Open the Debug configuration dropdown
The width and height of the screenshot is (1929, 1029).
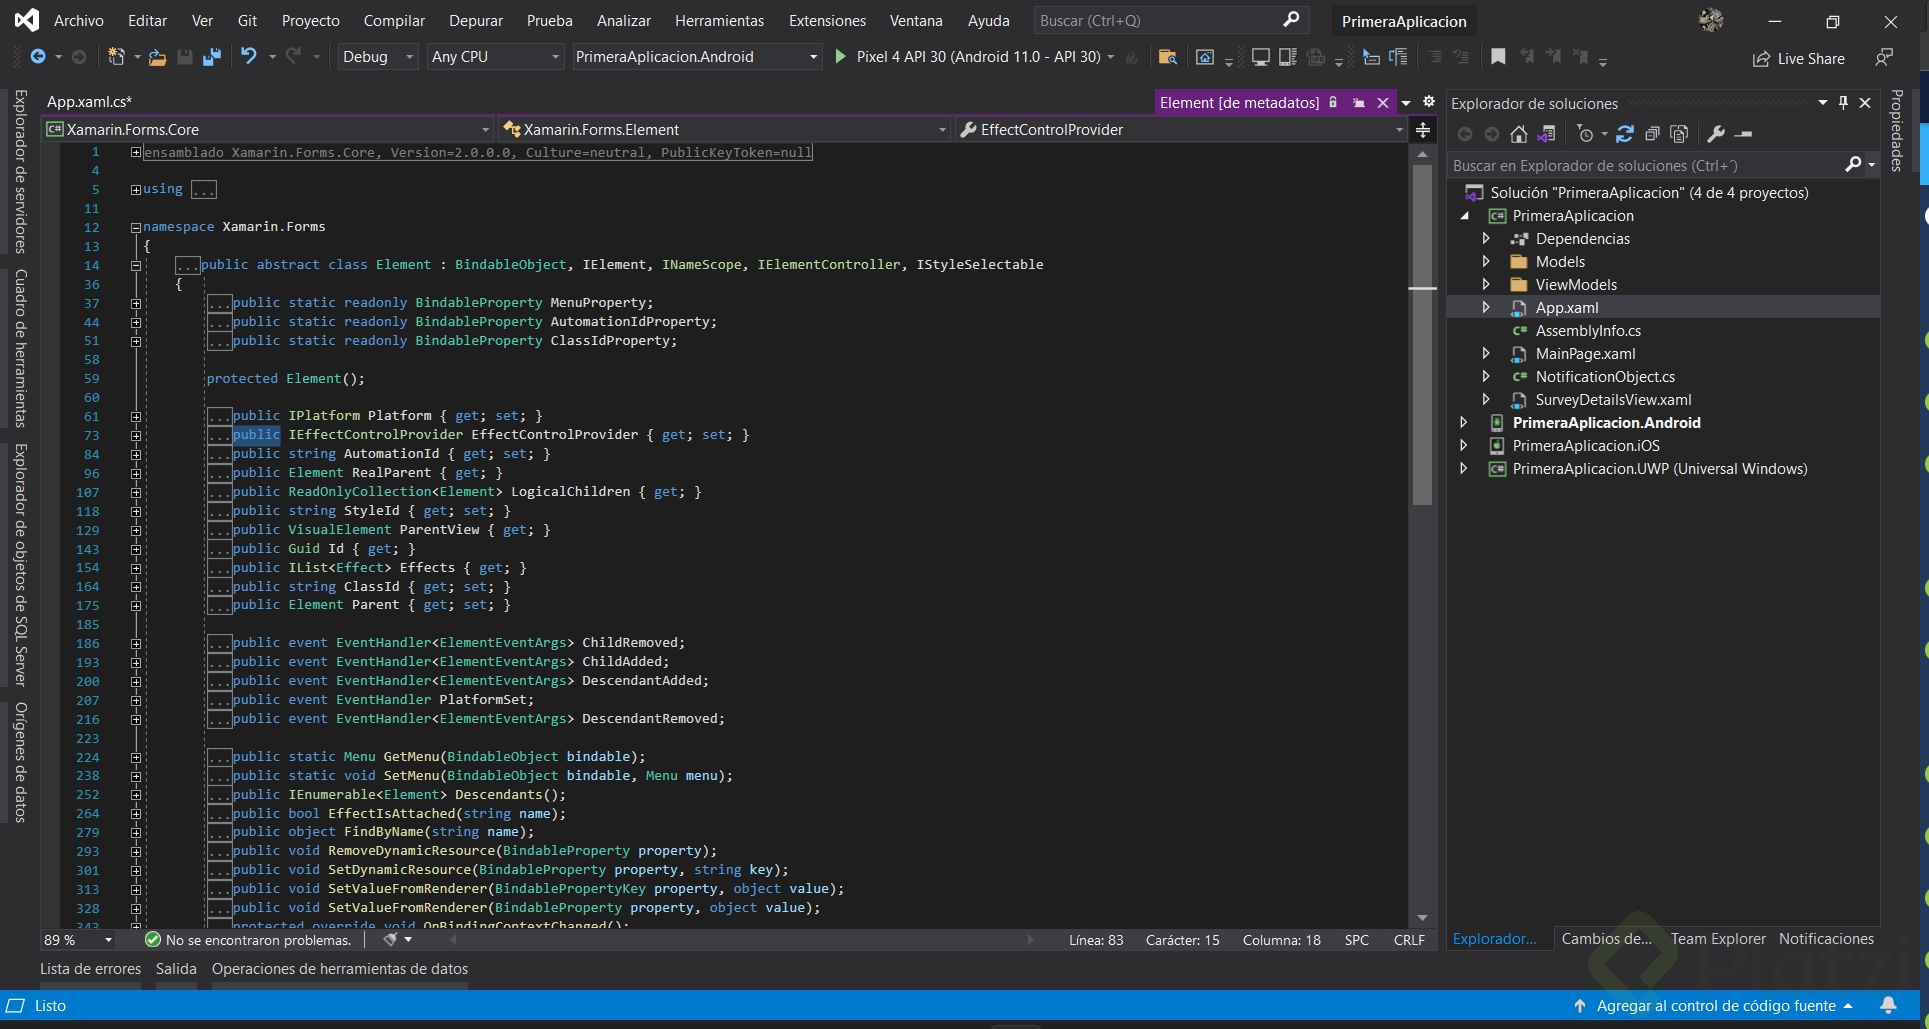[x=377, y=57]
